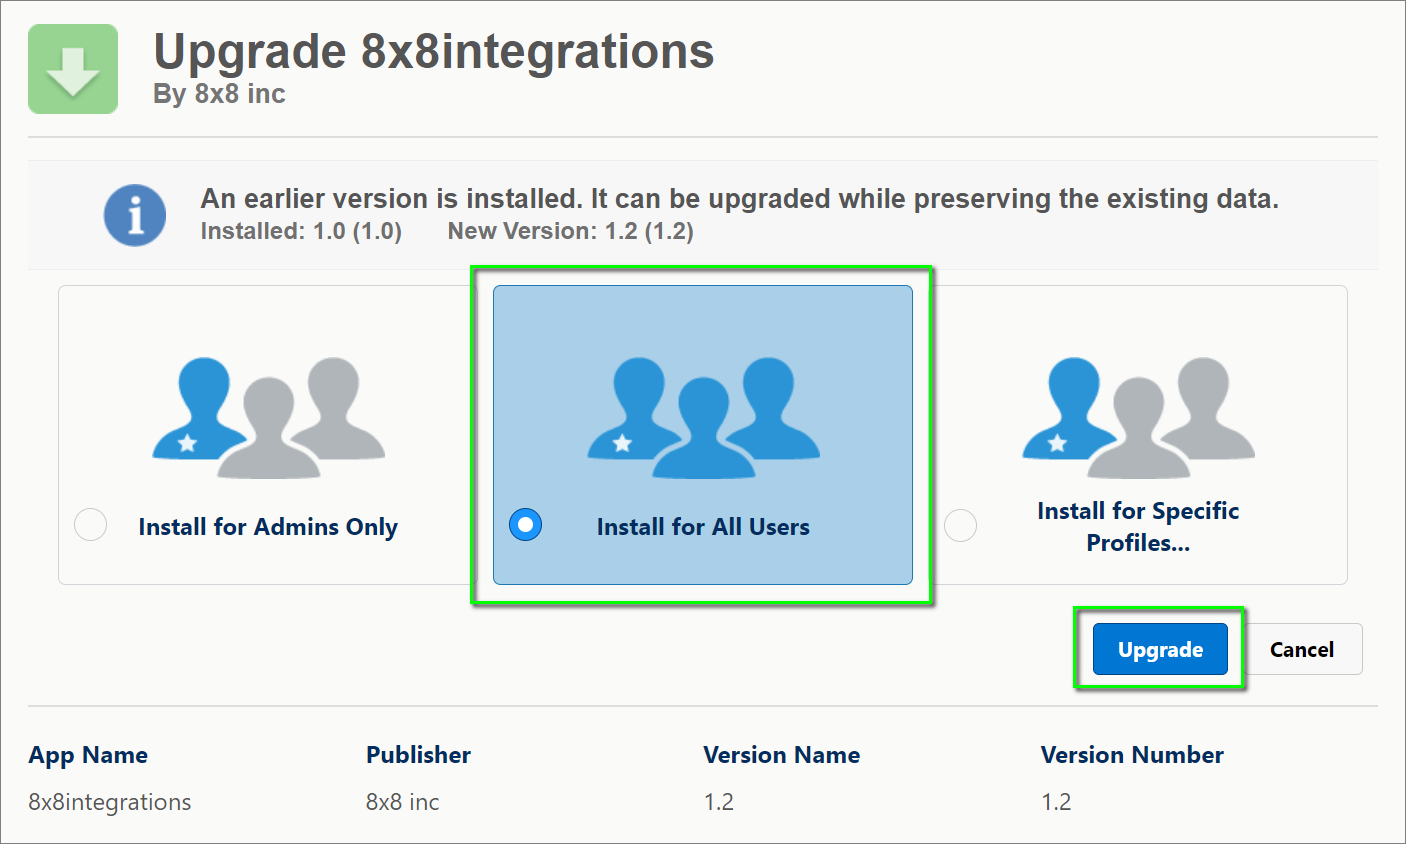Click the 'By 8x8 inc' subtitle
Screen dimensions: 1406x844
pyautogui.click(x=219, y=94)
